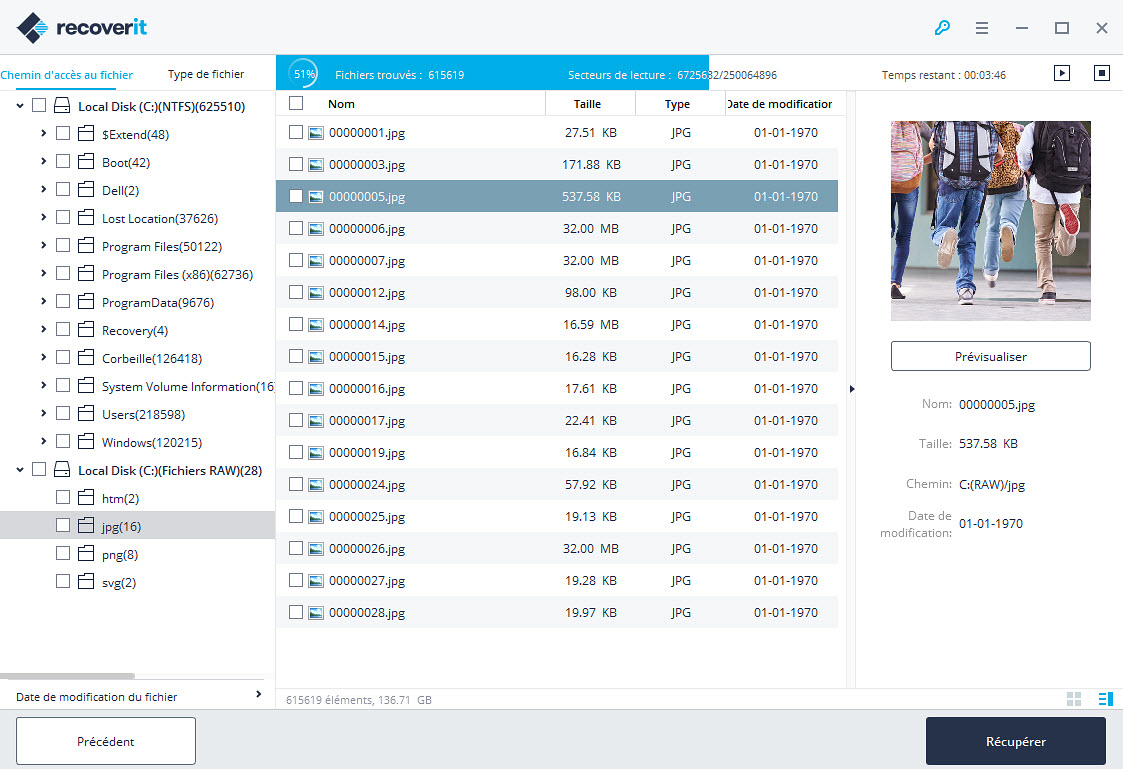Sort by the Taille column header
The width and height of the screenshot is (1123, 769).
click(587, 104)
